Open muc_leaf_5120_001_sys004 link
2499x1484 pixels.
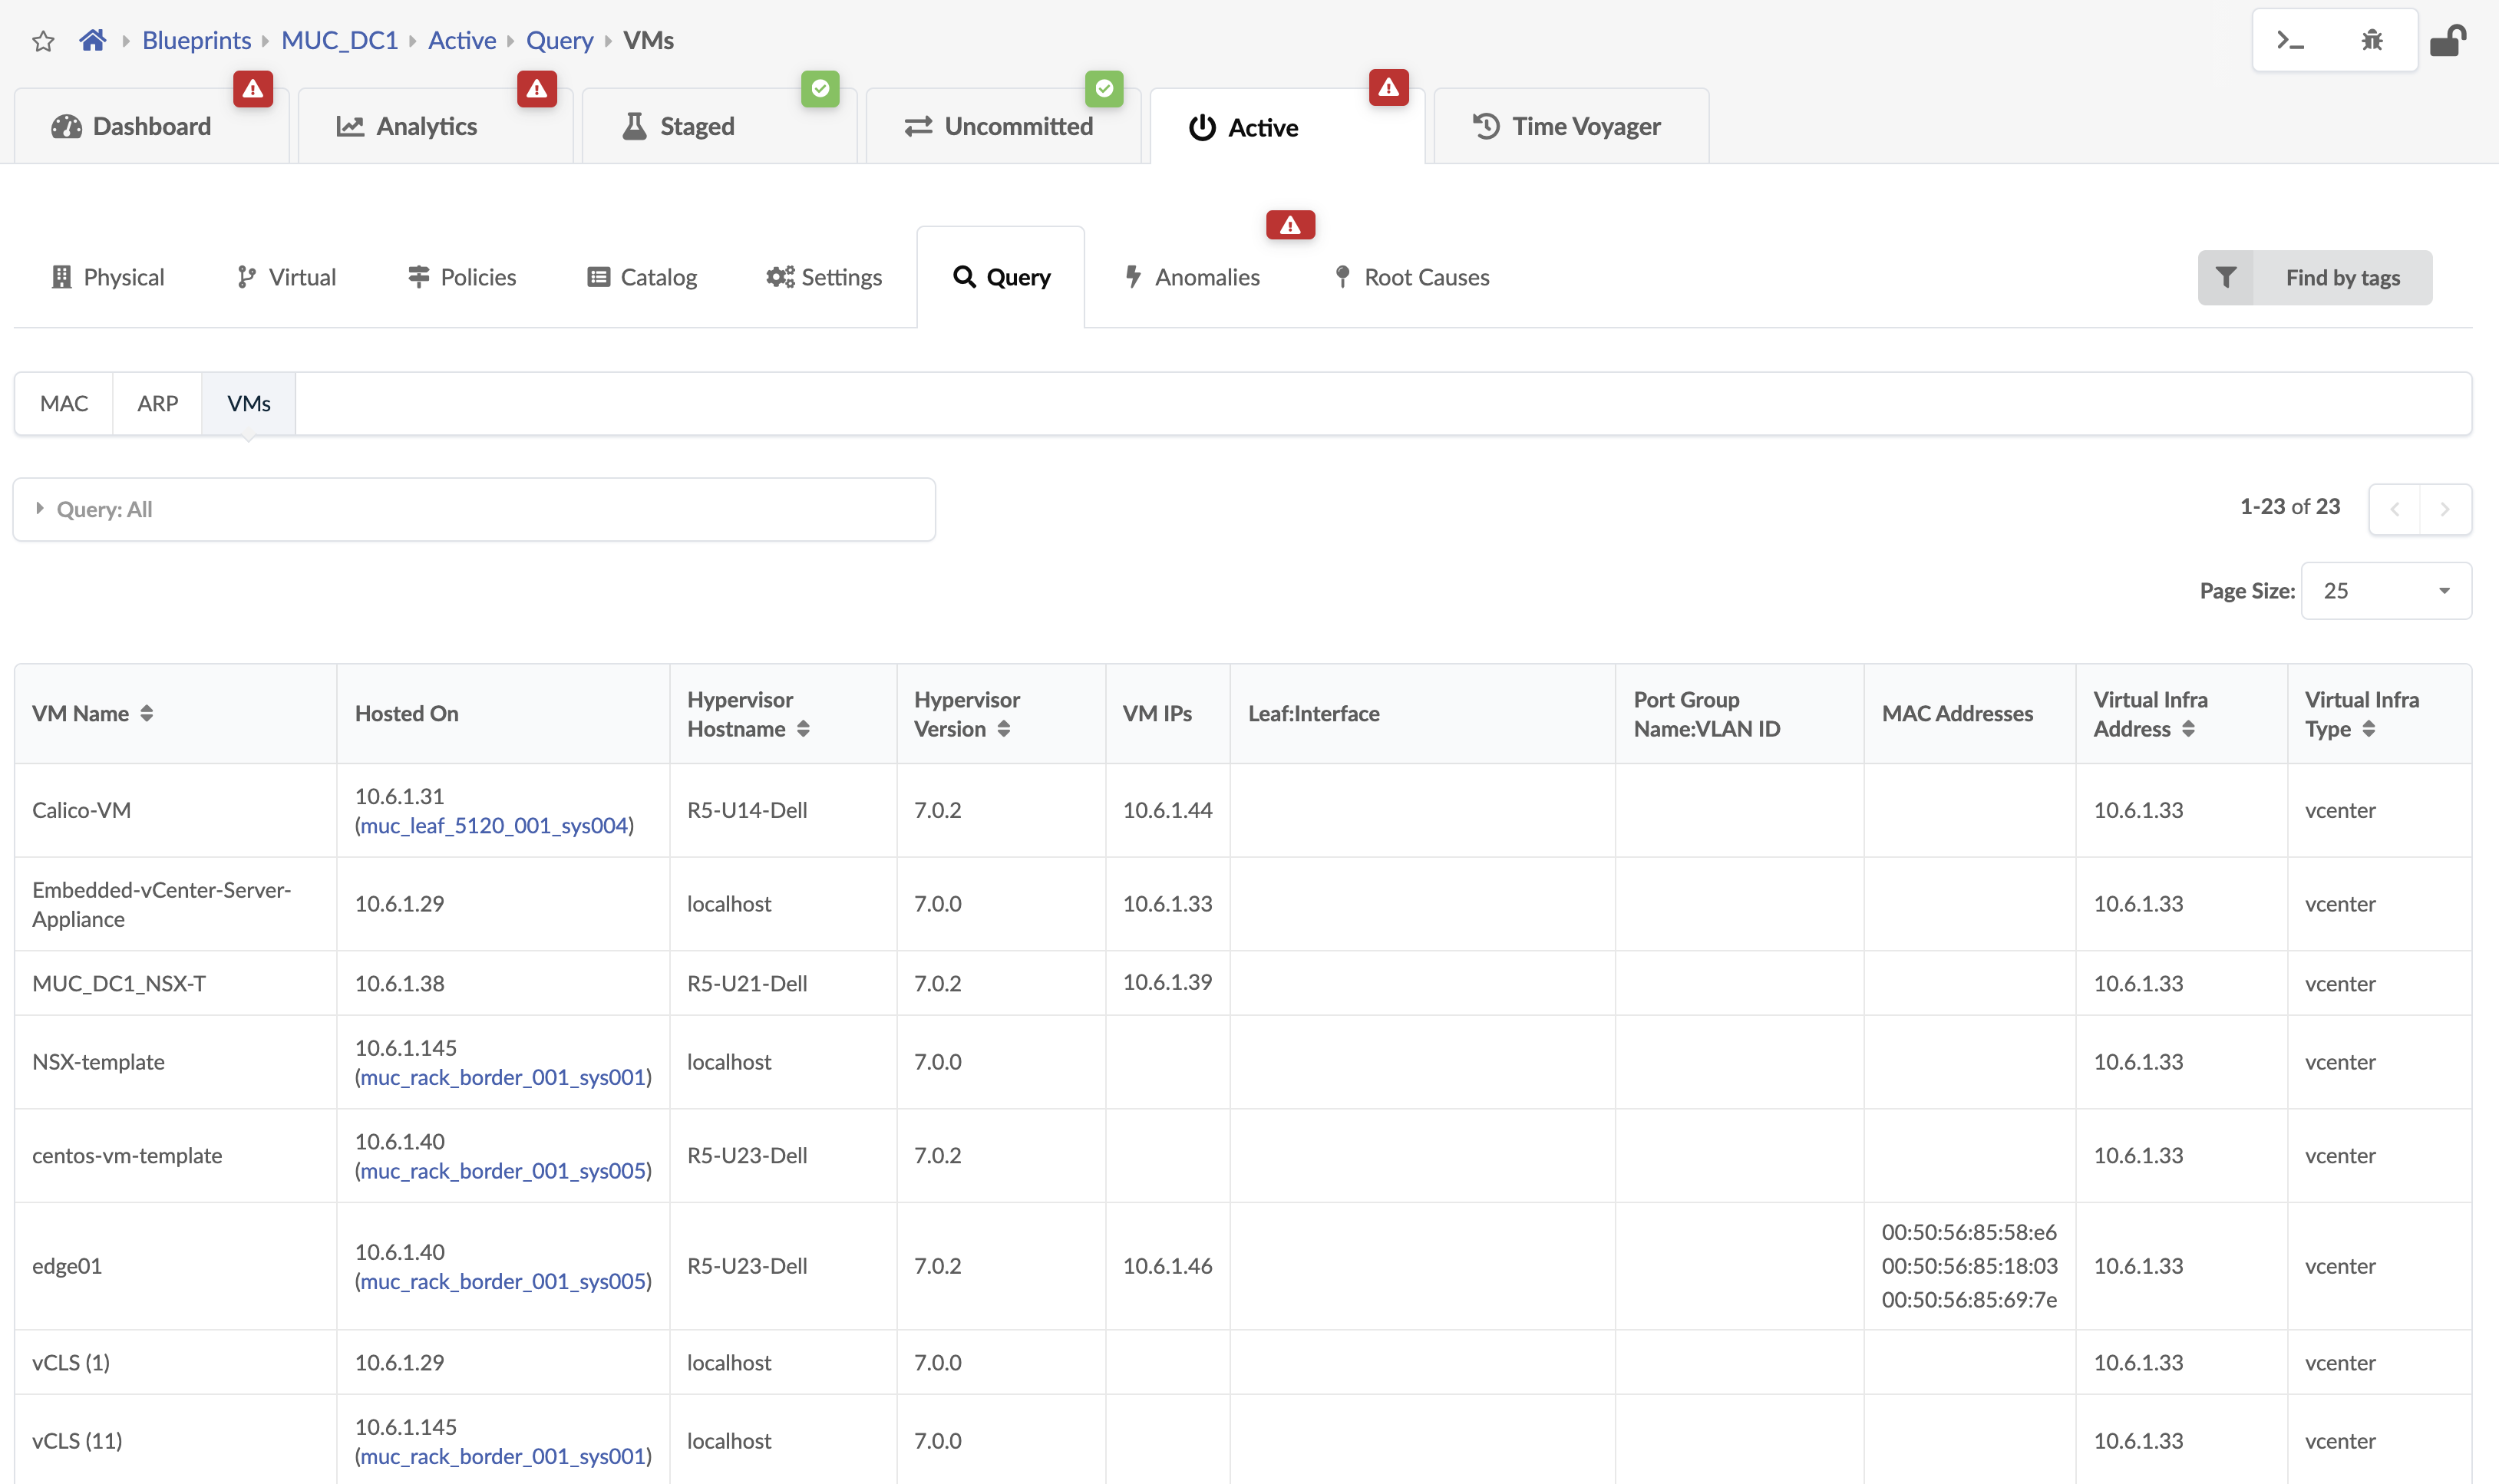pos(494,825)
